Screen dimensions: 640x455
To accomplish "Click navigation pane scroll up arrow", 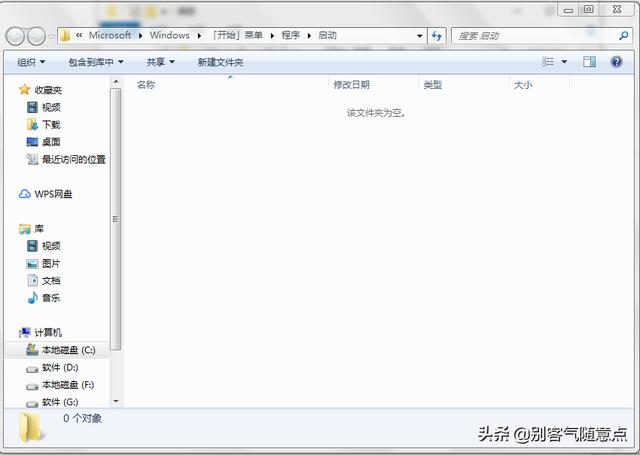I will coord(116,82).
